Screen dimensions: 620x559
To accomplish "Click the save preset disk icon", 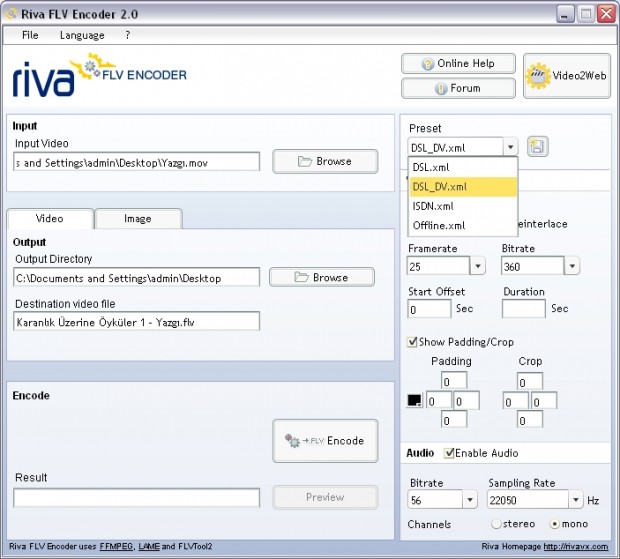I will tap(537, 147).
